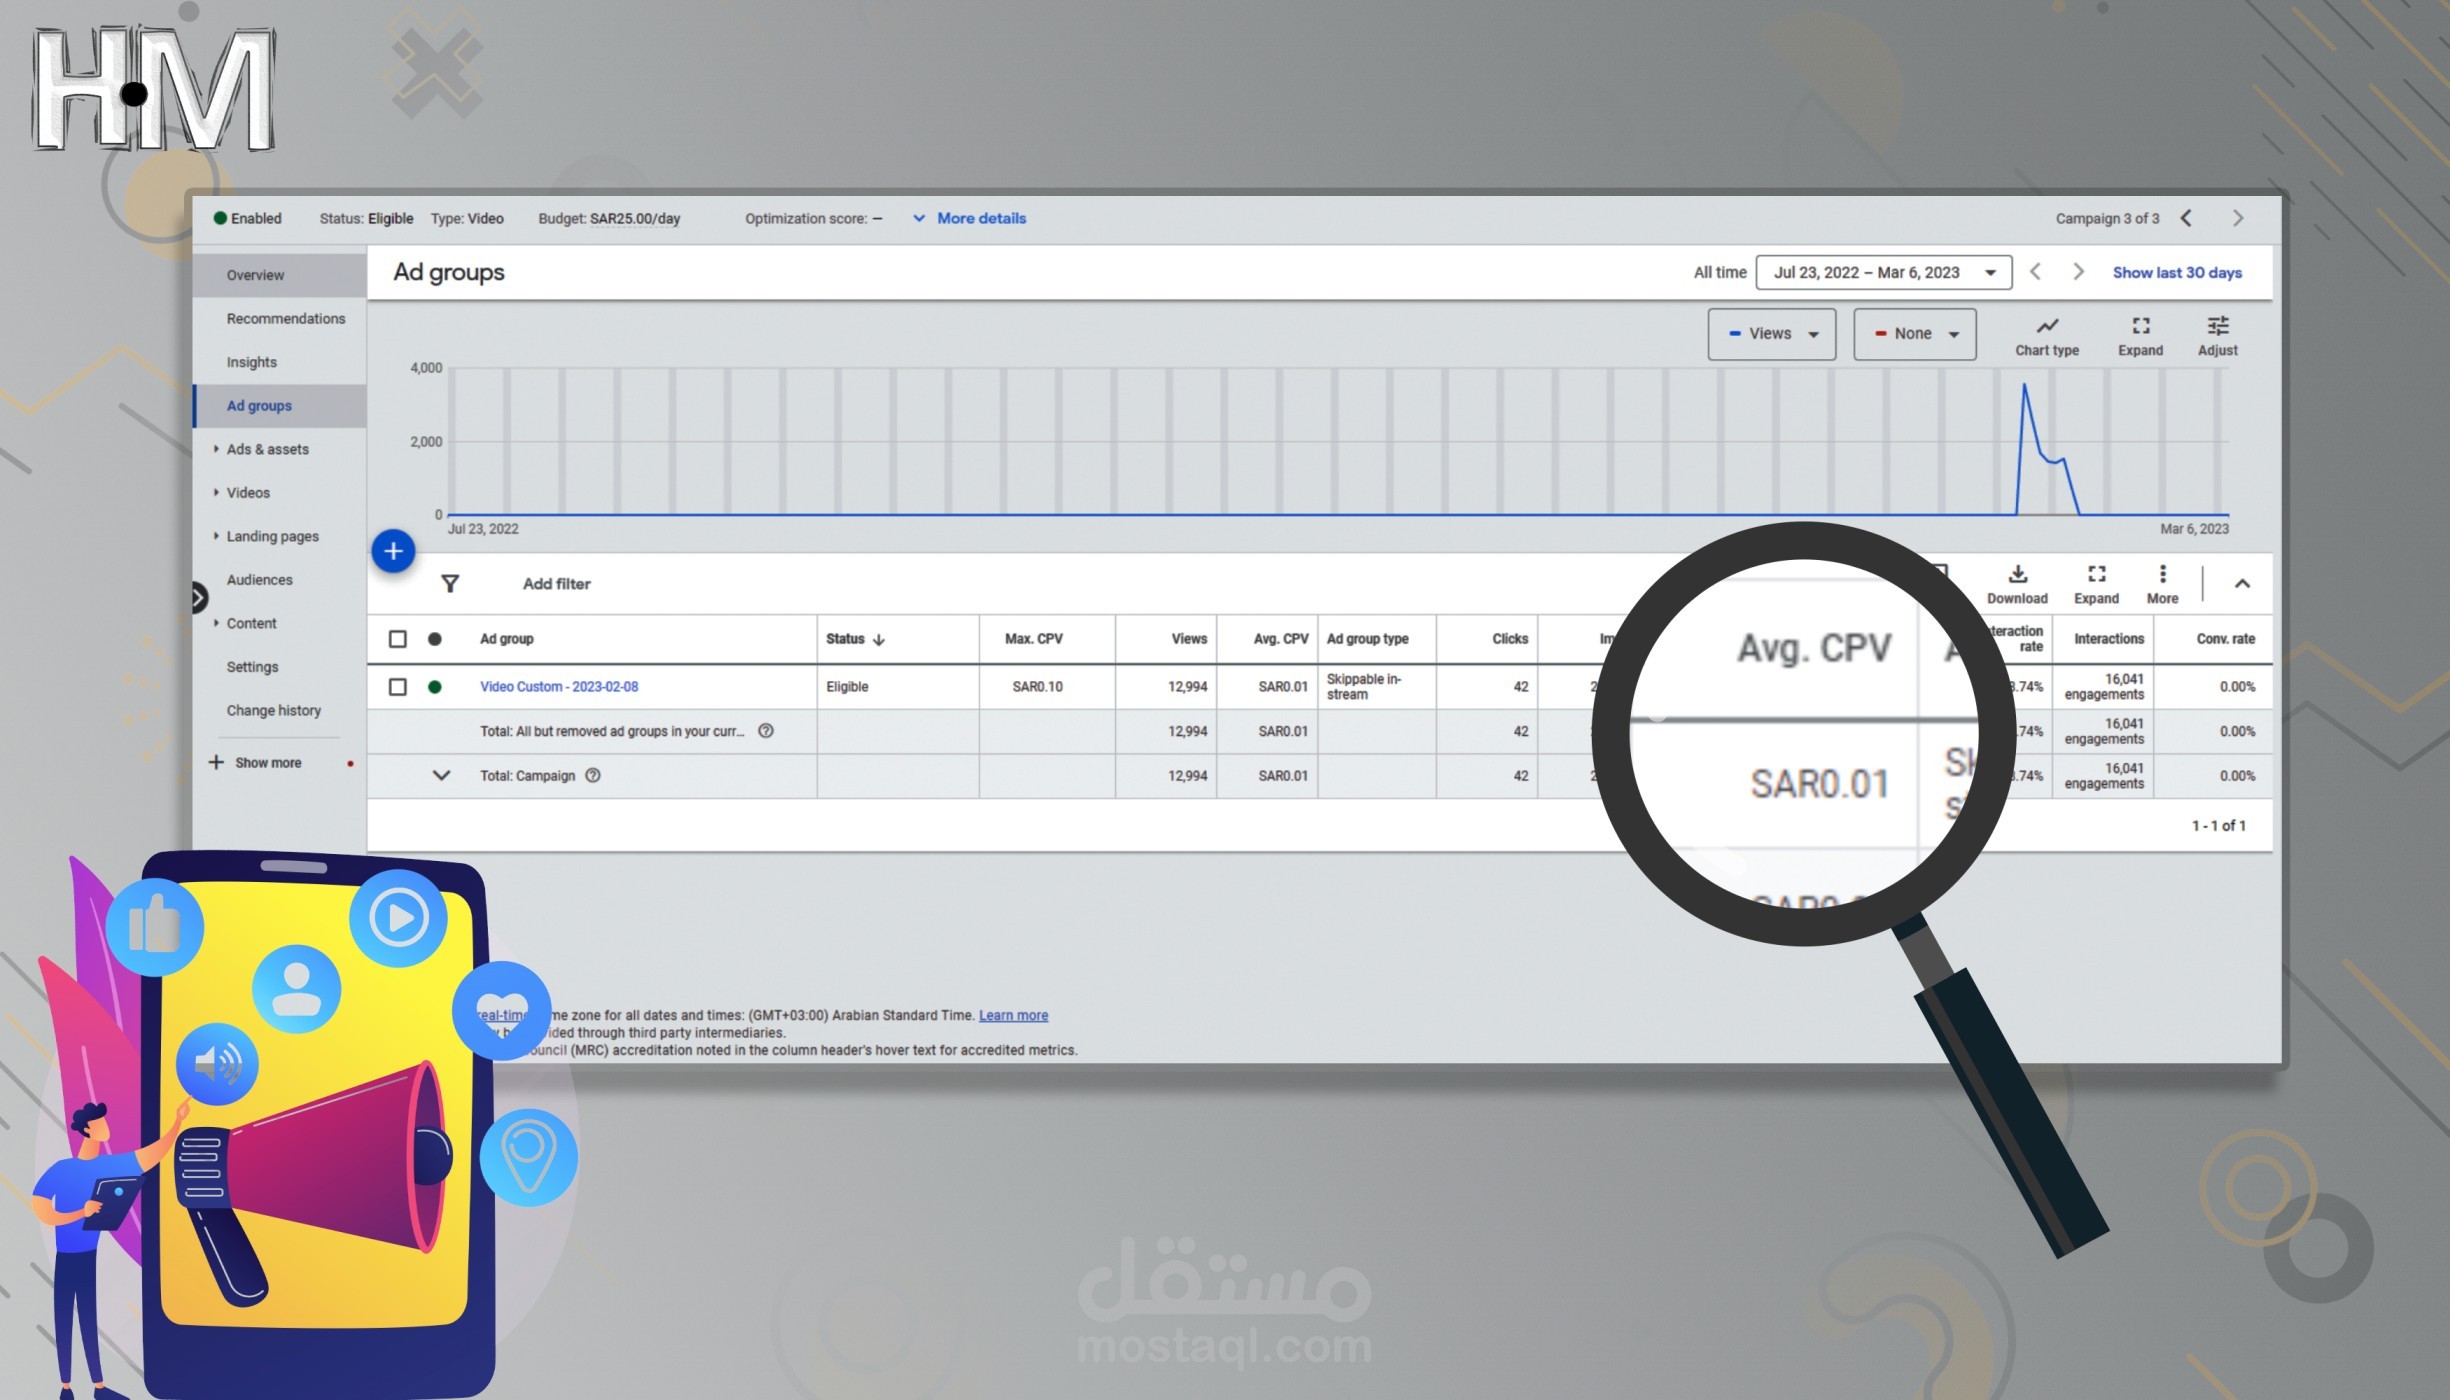Expand the Total: Campaign row chevron
The width and height of the screenshot is (2450, 1400).
coord(442,775)
